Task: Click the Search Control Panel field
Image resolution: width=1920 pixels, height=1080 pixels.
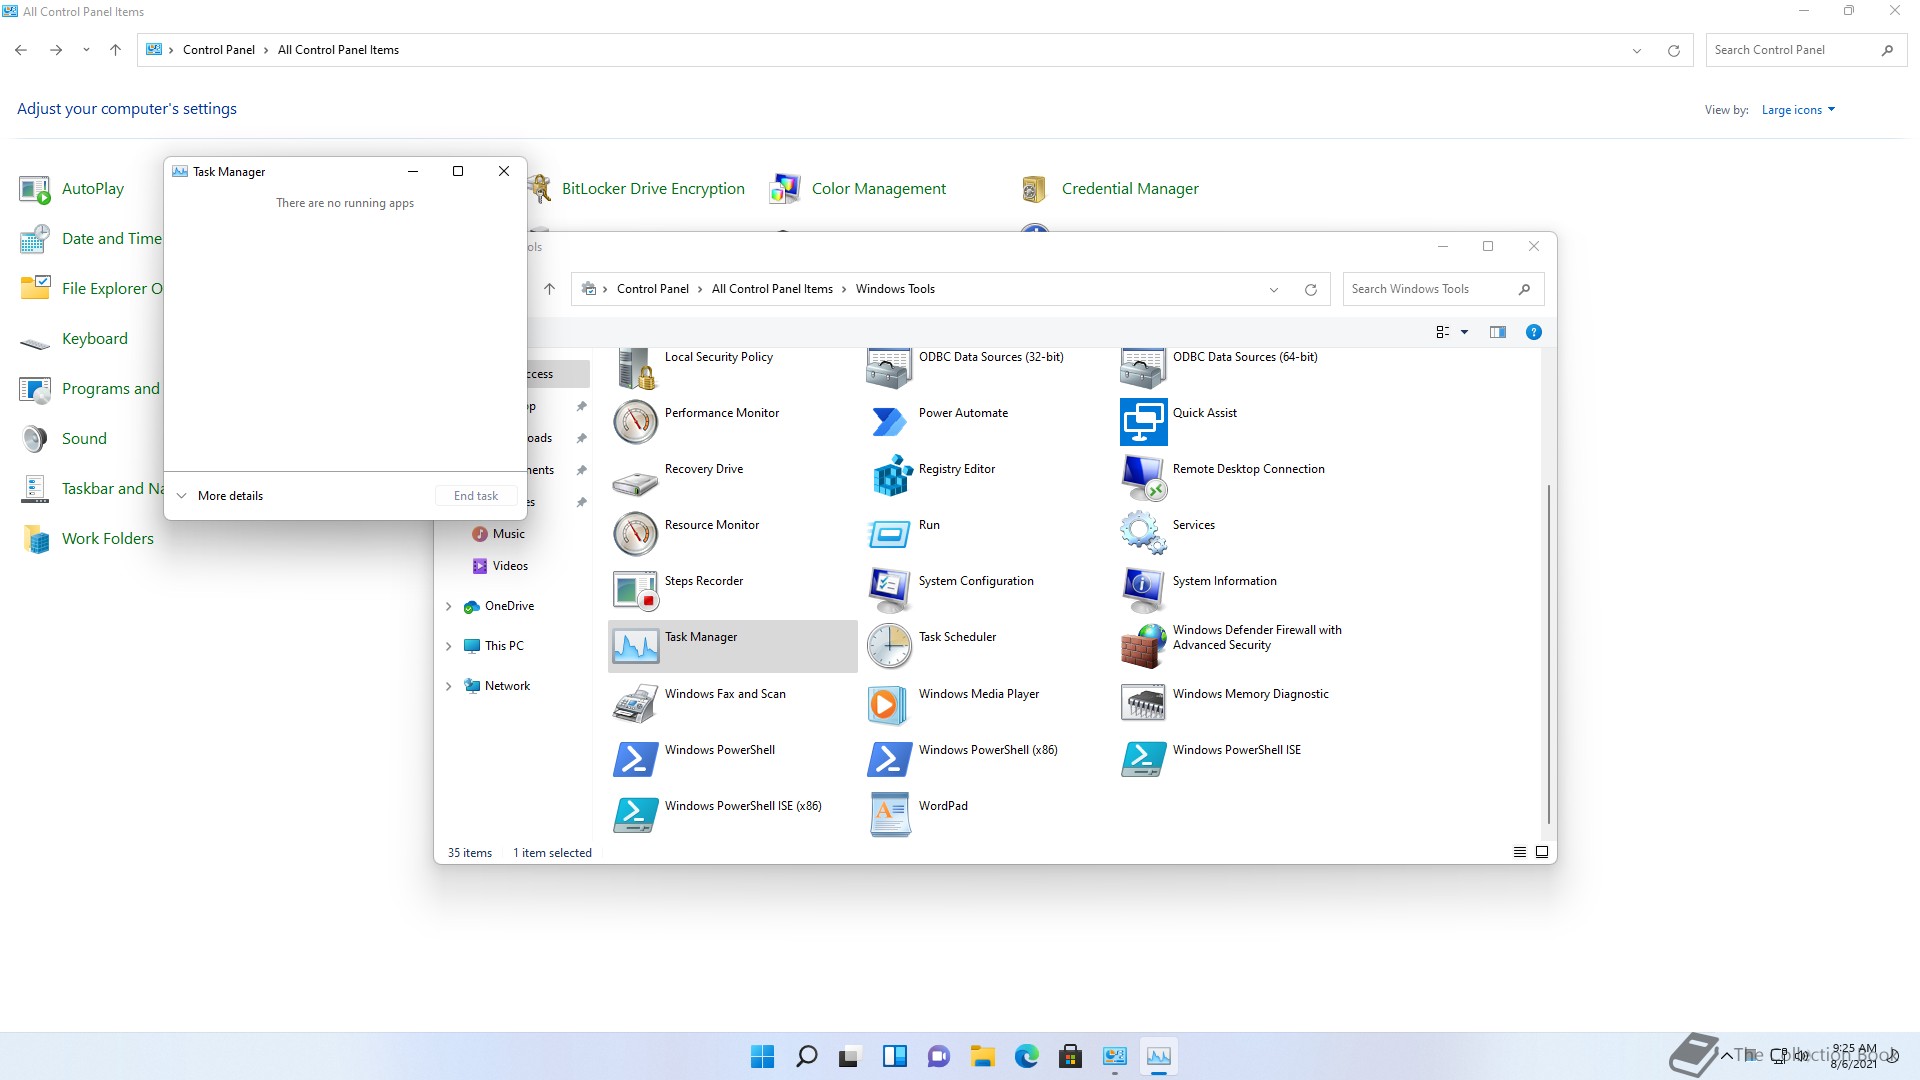Action: pos(1805,50)
